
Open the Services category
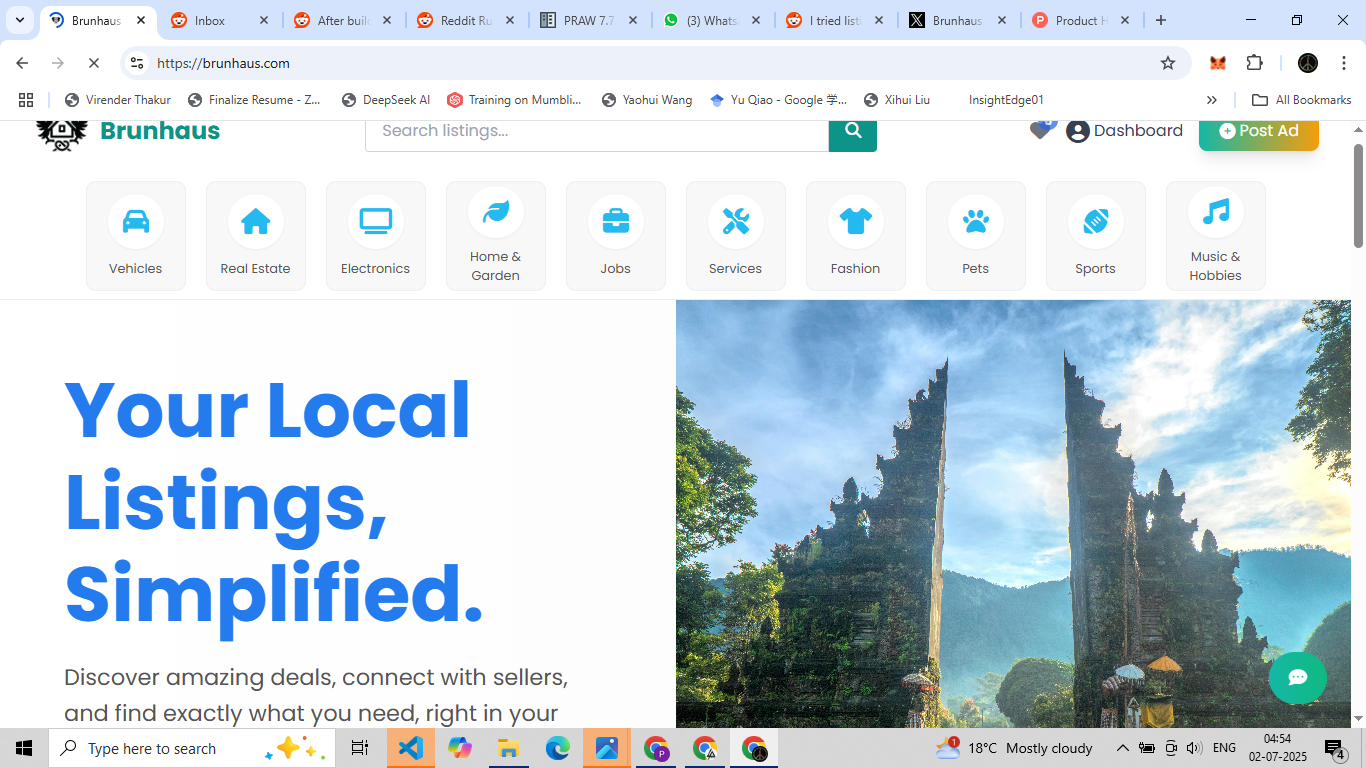click(x=736, y=236)
